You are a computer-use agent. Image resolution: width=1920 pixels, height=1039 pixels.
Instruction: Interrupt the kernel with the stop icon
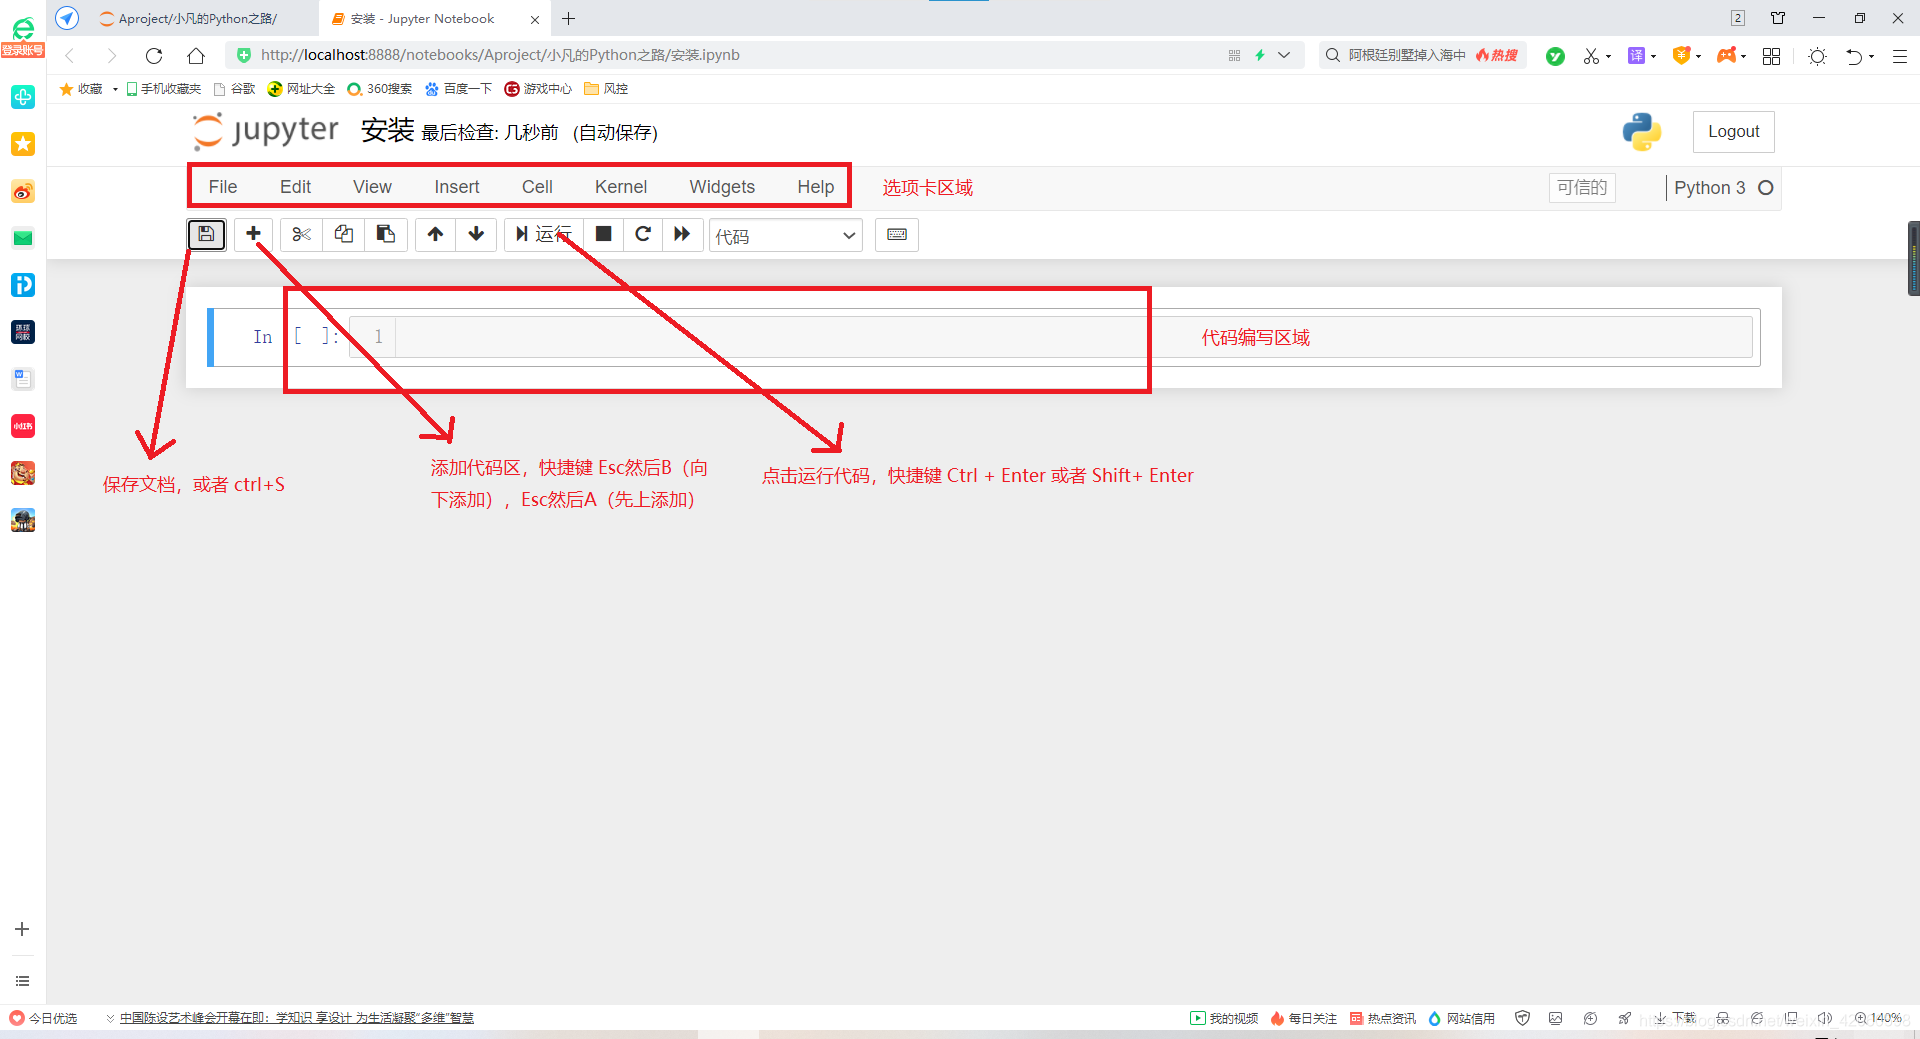click(x=603, y=234)
